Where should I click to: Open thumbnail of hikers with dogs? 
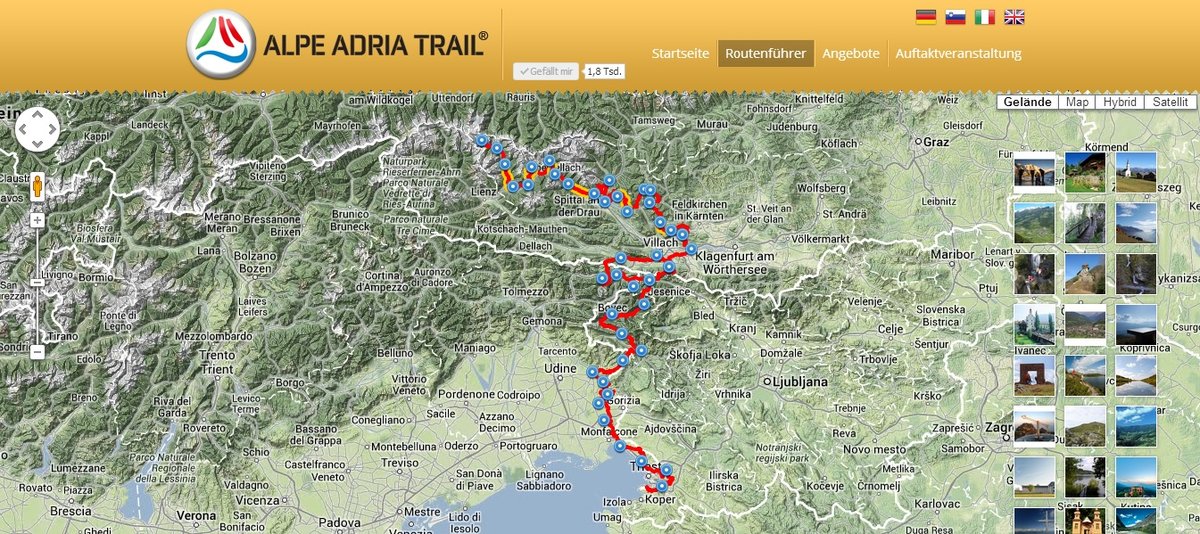[x=1034, y=172]
